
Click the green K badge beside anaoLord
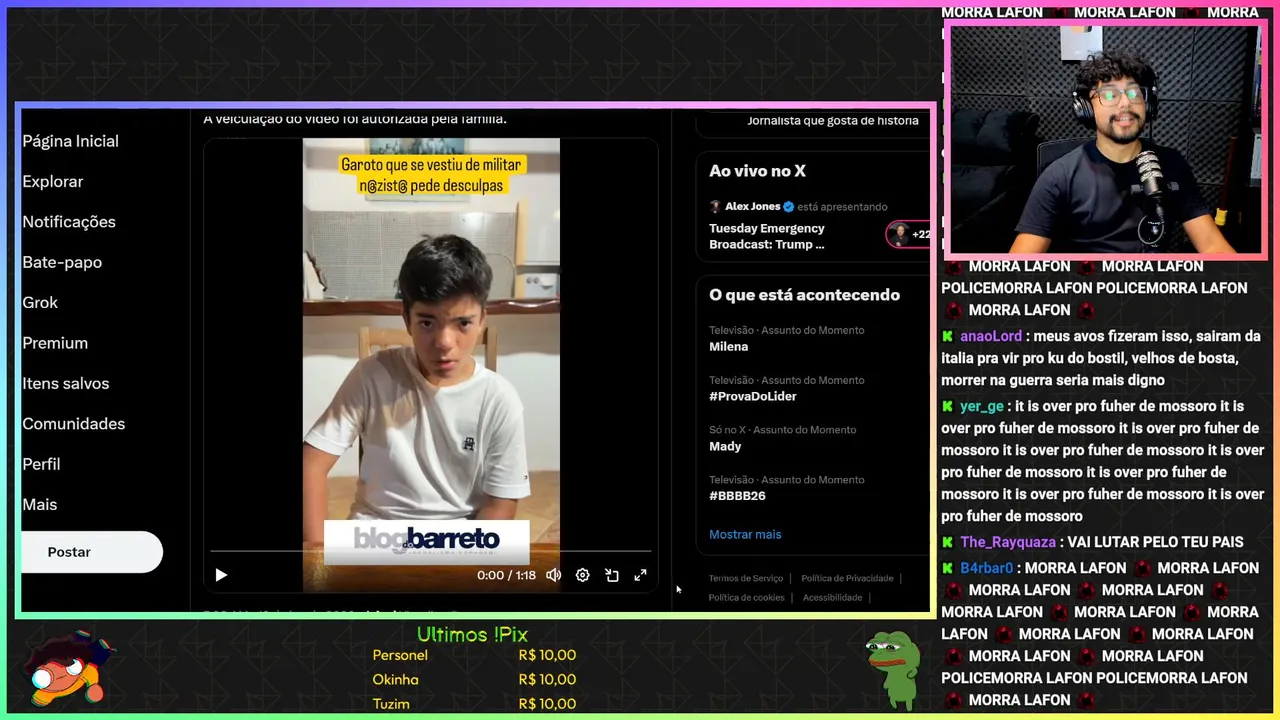pos(948,336)
